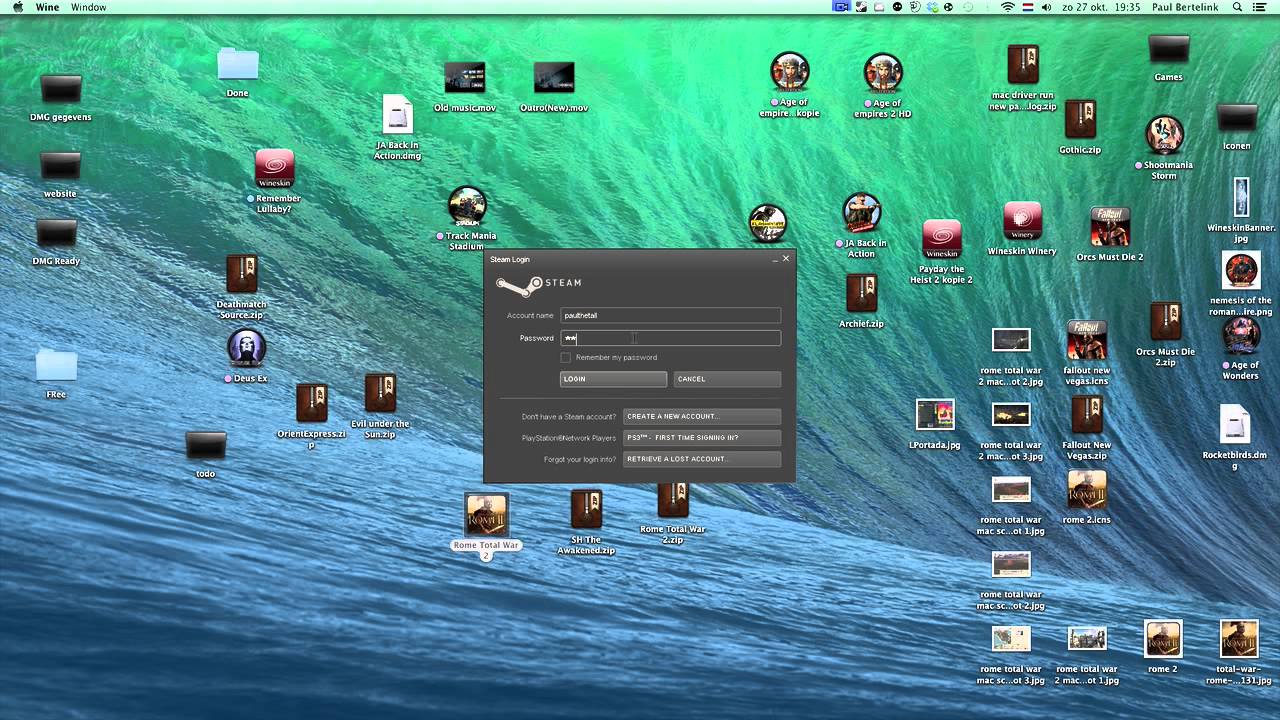Select Deathmatch Source.zip archive
This screenshot has width=1280, height=720.
click(241, 274)
